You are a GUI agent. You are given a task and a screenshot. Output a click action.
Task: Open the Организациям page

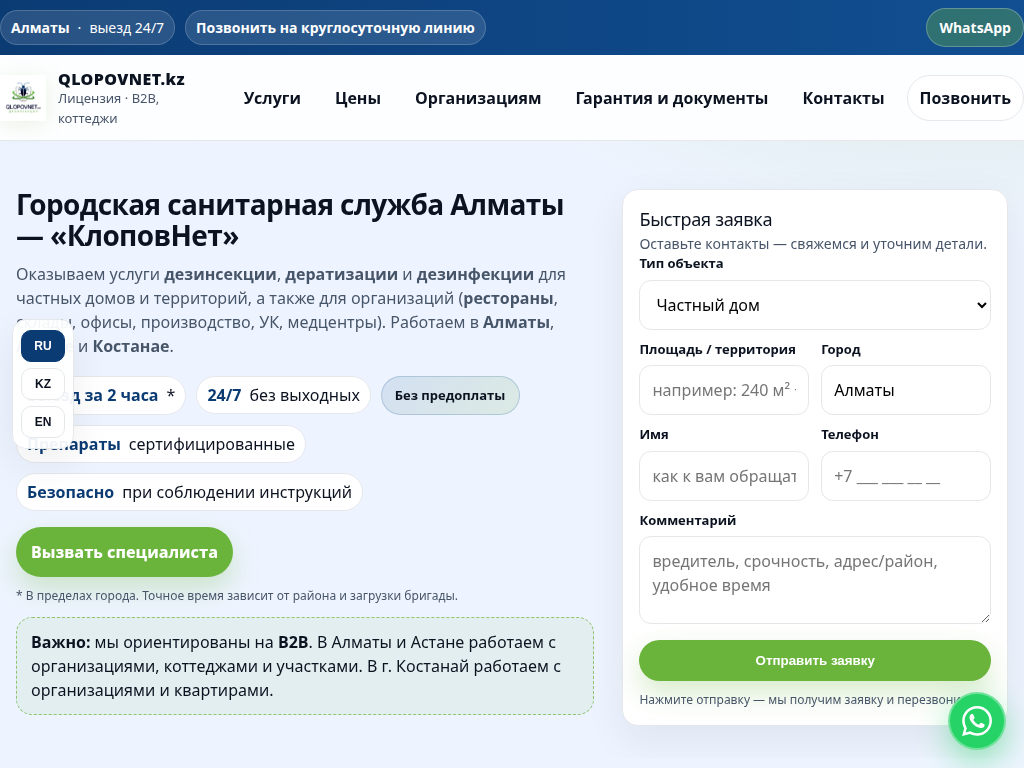[477, 98]
